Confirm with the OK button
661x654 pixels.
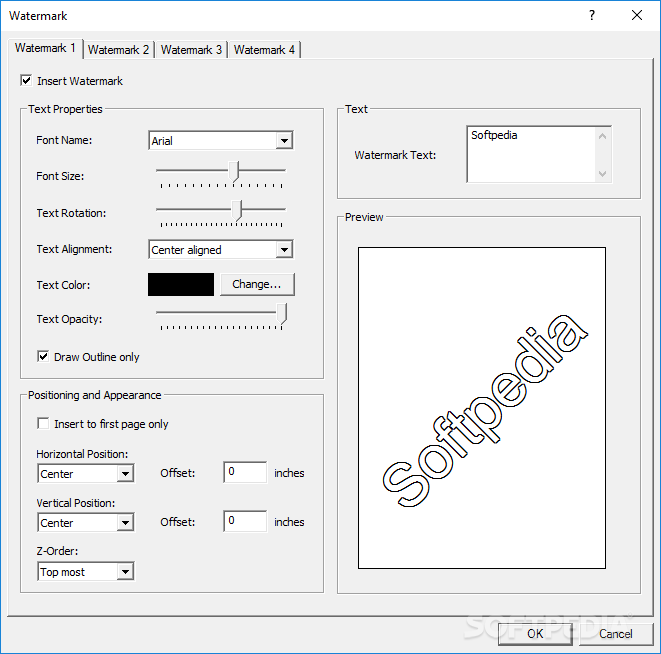[535, 634]
